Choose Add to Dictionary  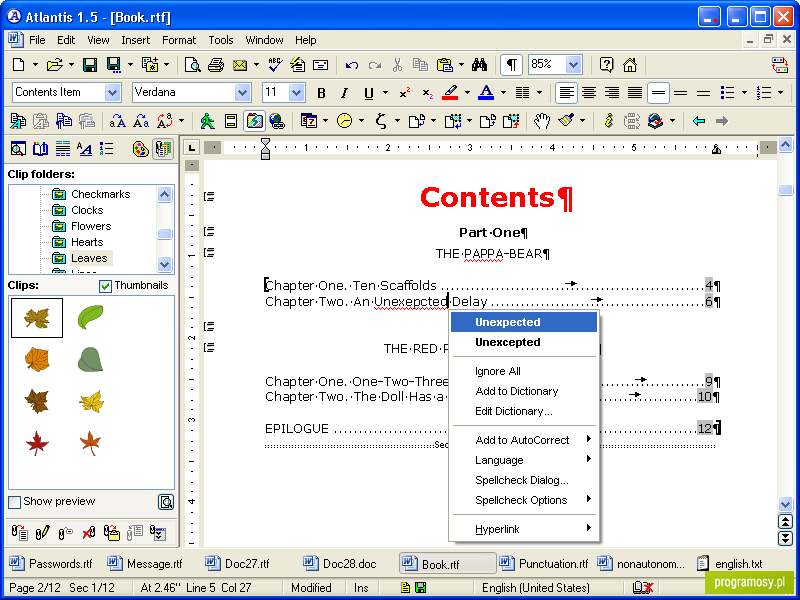coord(524,391)
